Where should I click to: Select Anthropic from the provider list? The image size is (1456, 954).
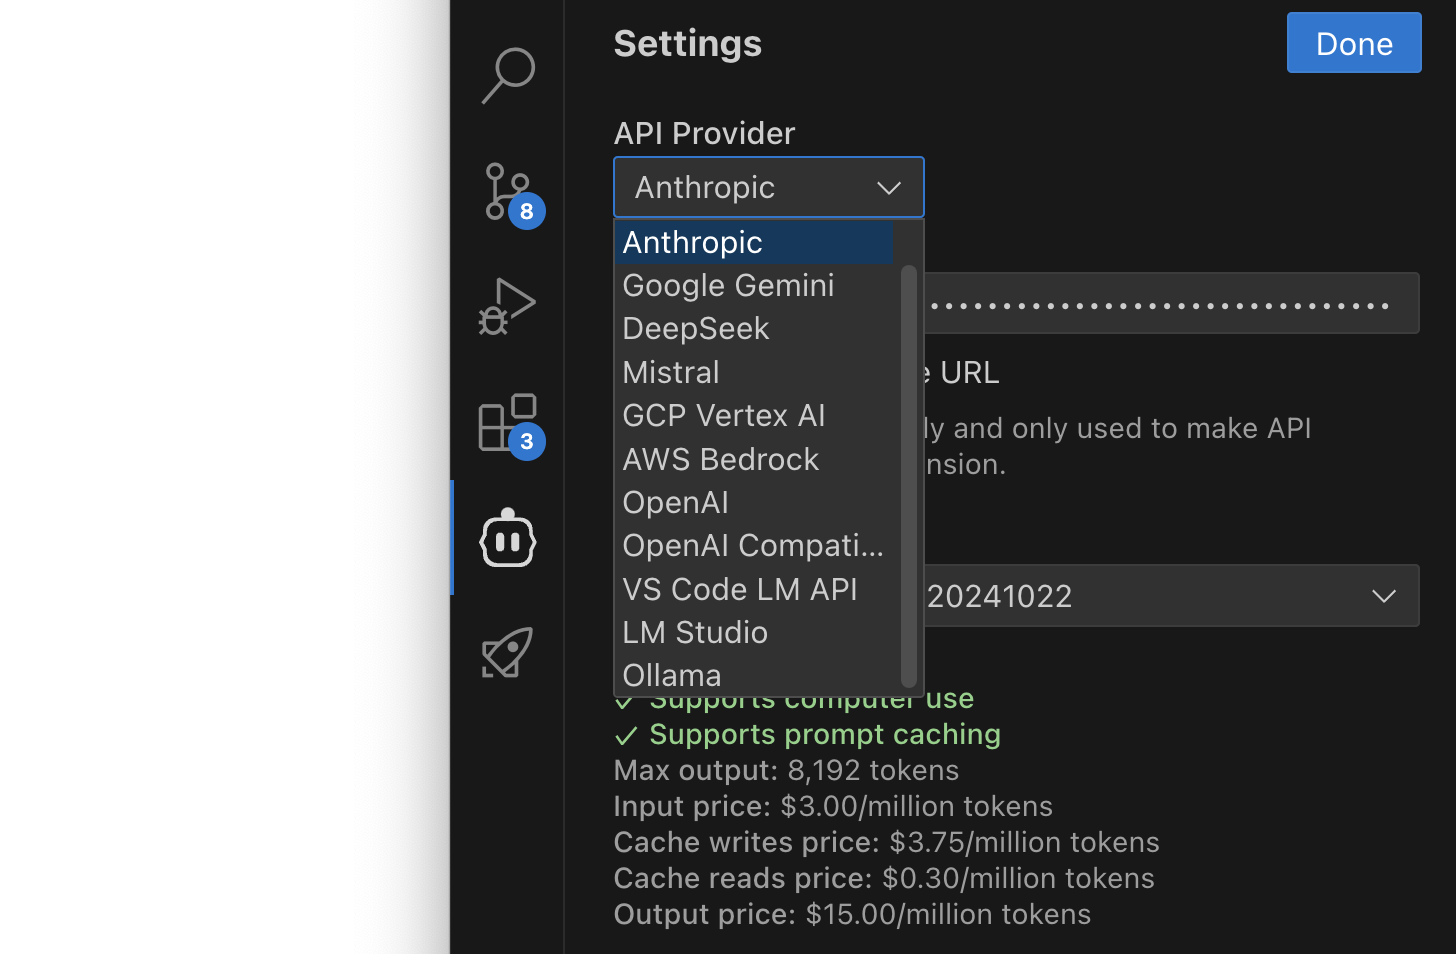pyautogui.click(x=692, y=243)
